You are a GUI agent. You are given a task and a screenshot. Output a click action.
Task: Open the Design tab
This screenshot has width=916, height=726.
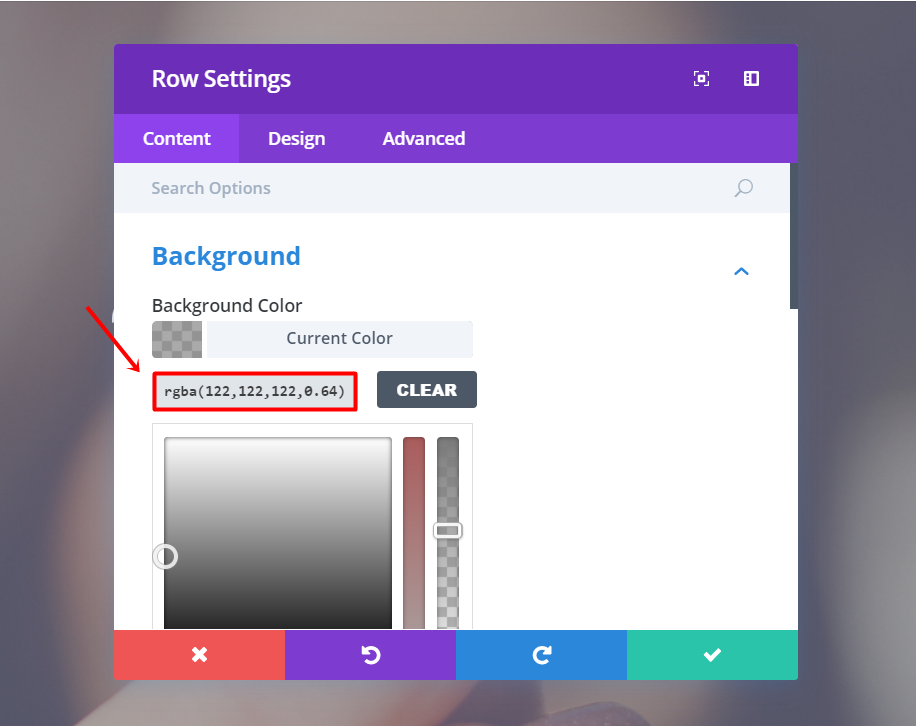(x=296, y=138)
